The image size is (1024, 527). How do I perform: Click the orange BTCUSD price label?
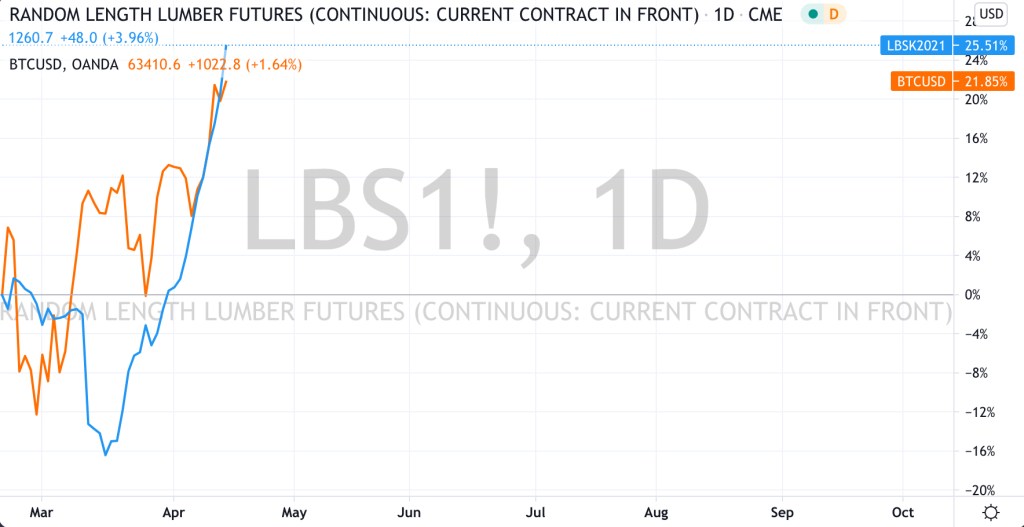919,82
